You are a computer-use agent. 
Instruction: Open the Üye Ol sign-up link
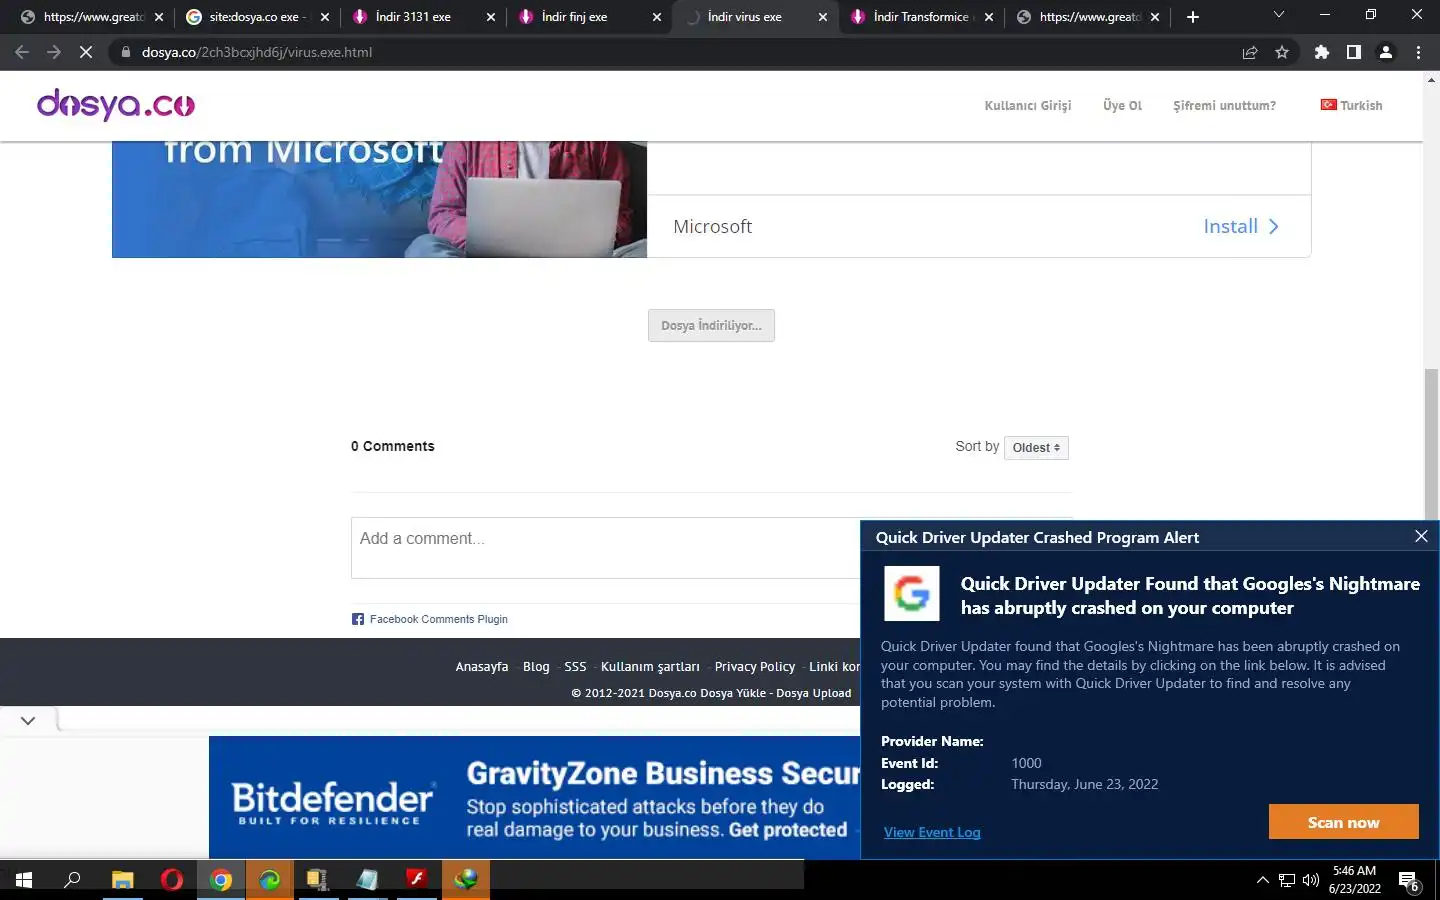tap(1122, 105)
